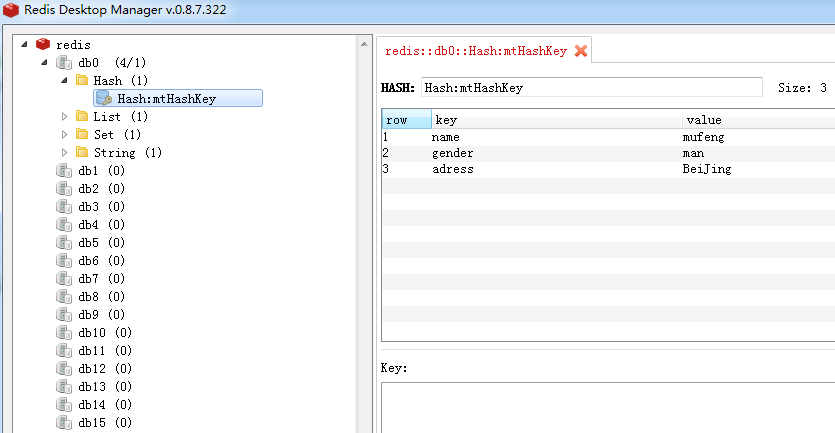
Task: Sort table by key column header
Action: pos(556,119)
